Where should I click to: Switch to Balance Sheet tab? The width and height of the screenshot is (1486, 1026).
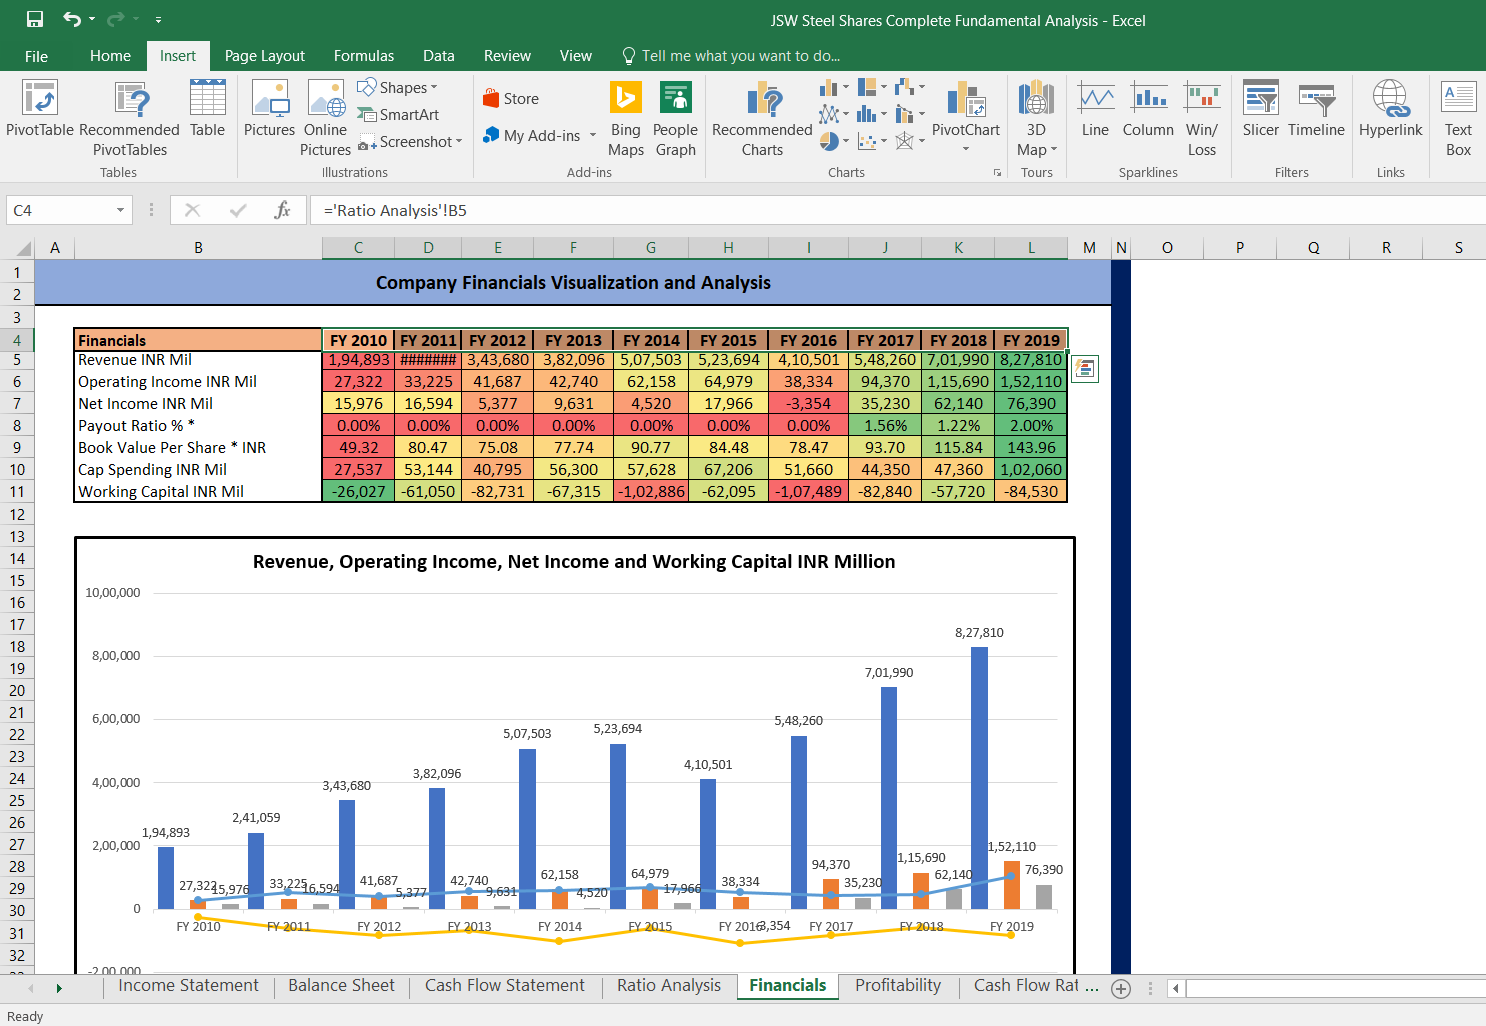pos(341,986)
